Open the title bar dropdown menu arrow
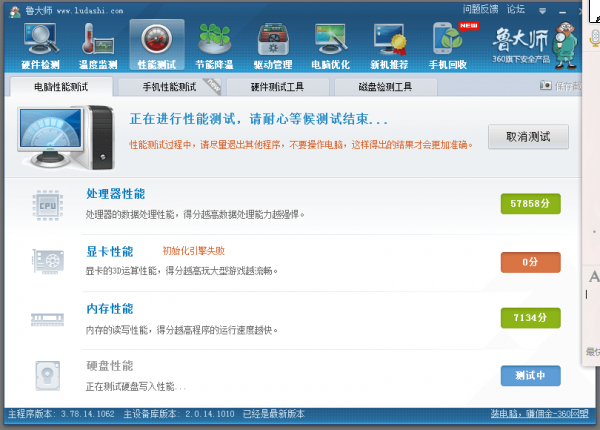 (542, 11)
